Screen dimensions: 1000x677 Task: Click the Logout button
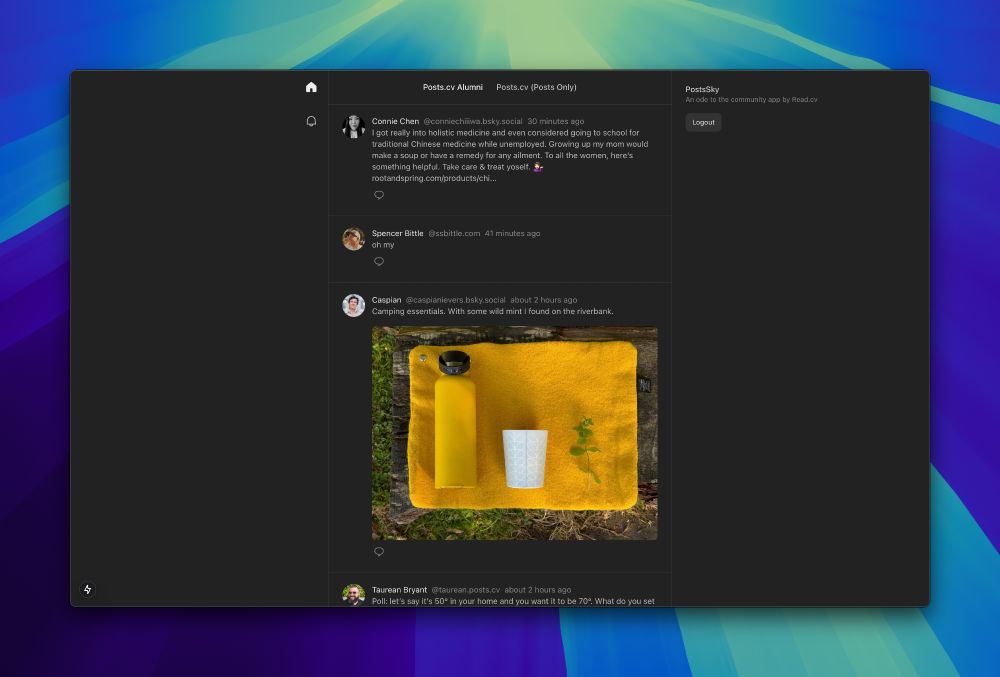tap(703, 122)
